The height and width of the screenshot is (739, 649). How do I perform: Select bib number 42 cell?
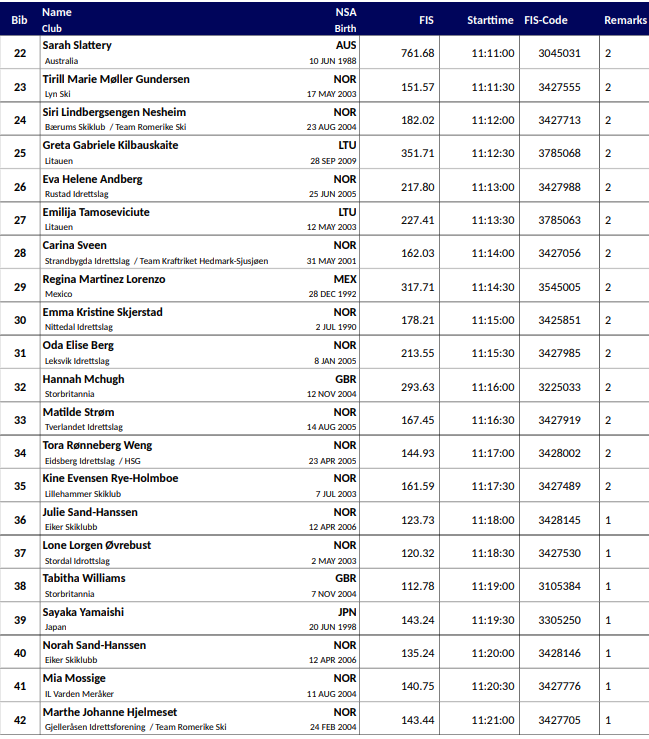[20, 719]
